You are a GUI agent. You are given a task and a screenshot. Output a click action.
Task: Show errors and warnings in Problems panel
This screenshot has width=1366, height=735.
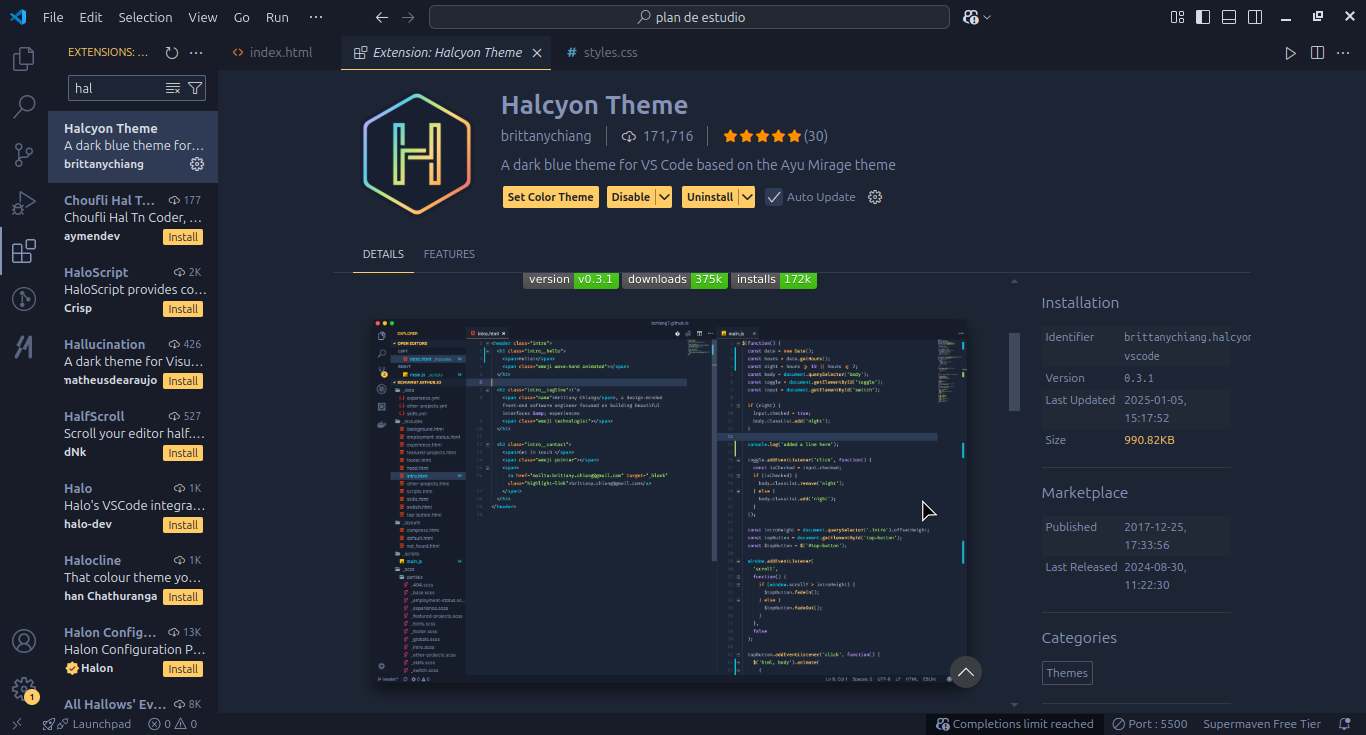pyautogui.click(x=172, y=724)
